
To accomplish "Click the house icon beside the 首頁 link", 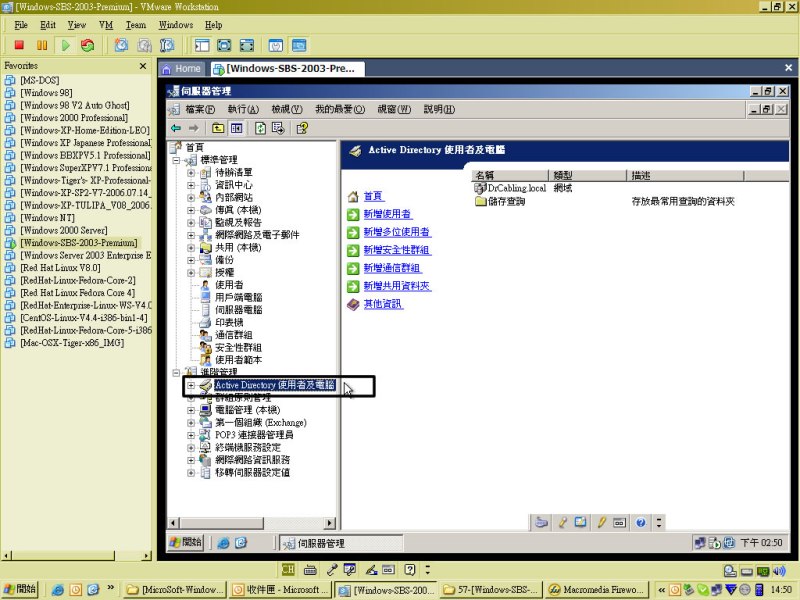I will click(x=353, y=196).
